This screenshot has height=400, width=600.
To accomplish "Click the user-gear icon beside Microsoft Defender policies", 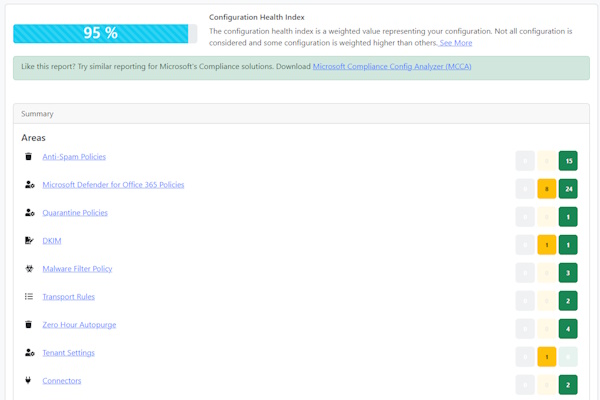I will pos(30,185).
